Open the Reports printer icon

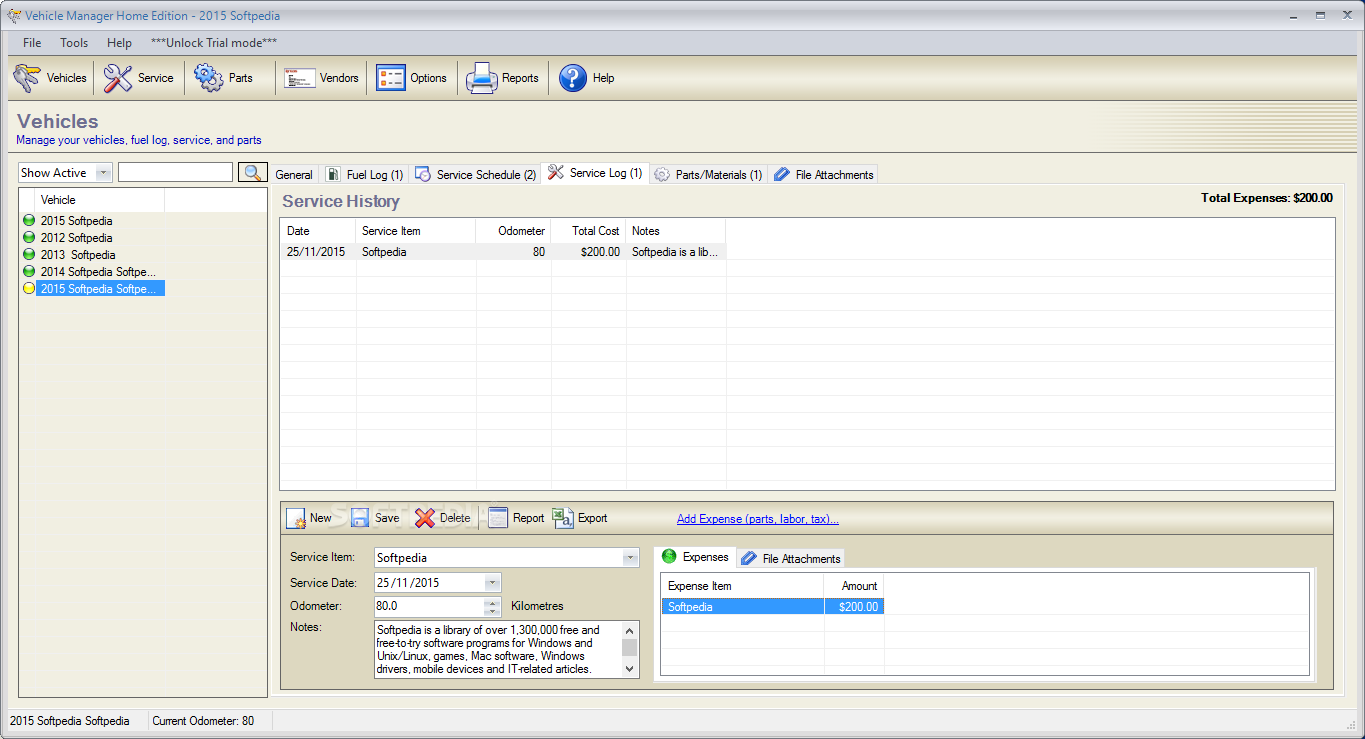(x=481, y=78)
